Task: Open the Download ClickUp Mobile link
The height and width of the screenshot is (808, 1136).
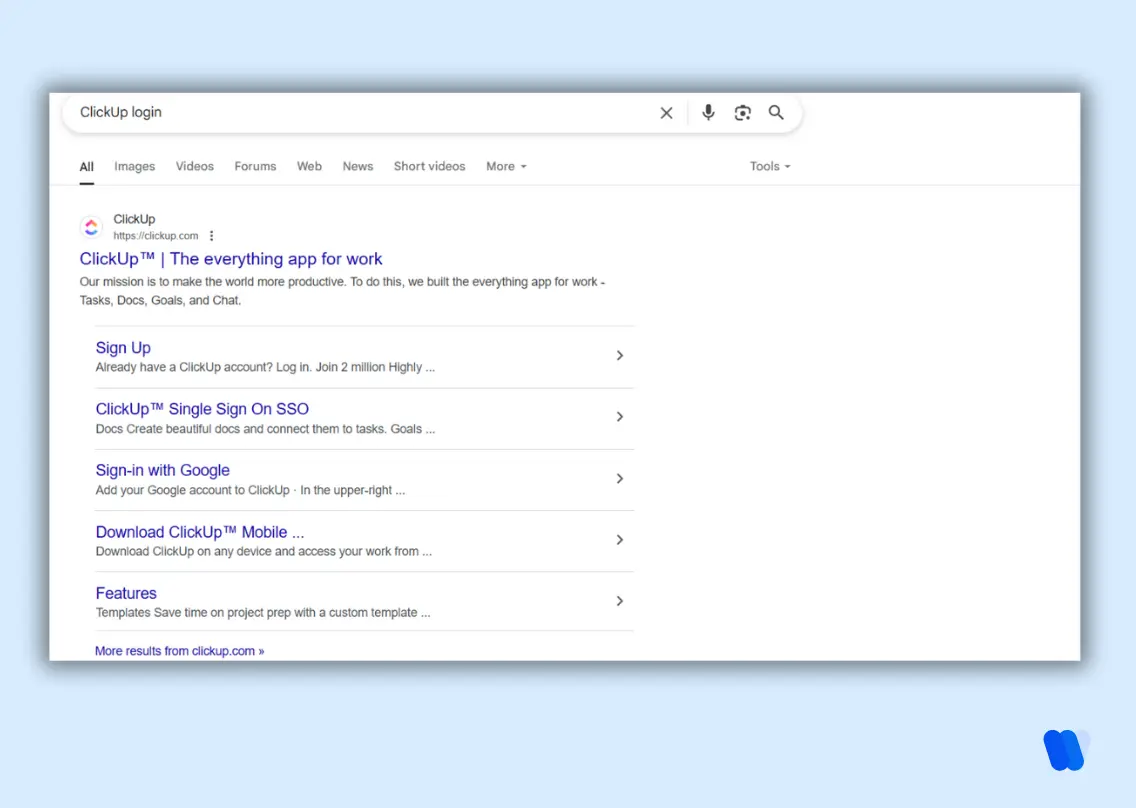Action: click(x=199, y=531)
